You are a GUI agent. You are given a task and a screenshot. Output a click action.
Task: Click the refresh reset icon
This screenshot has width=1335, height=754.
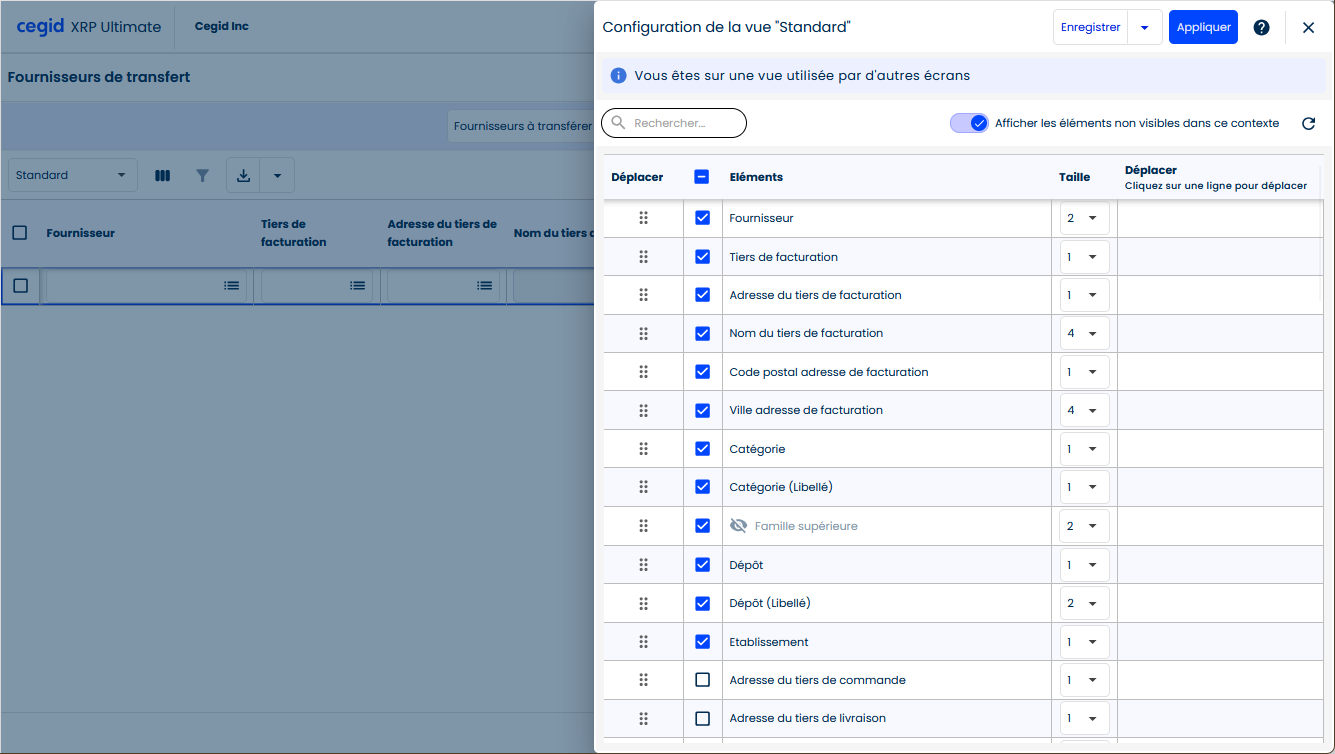pos(1308,124)
